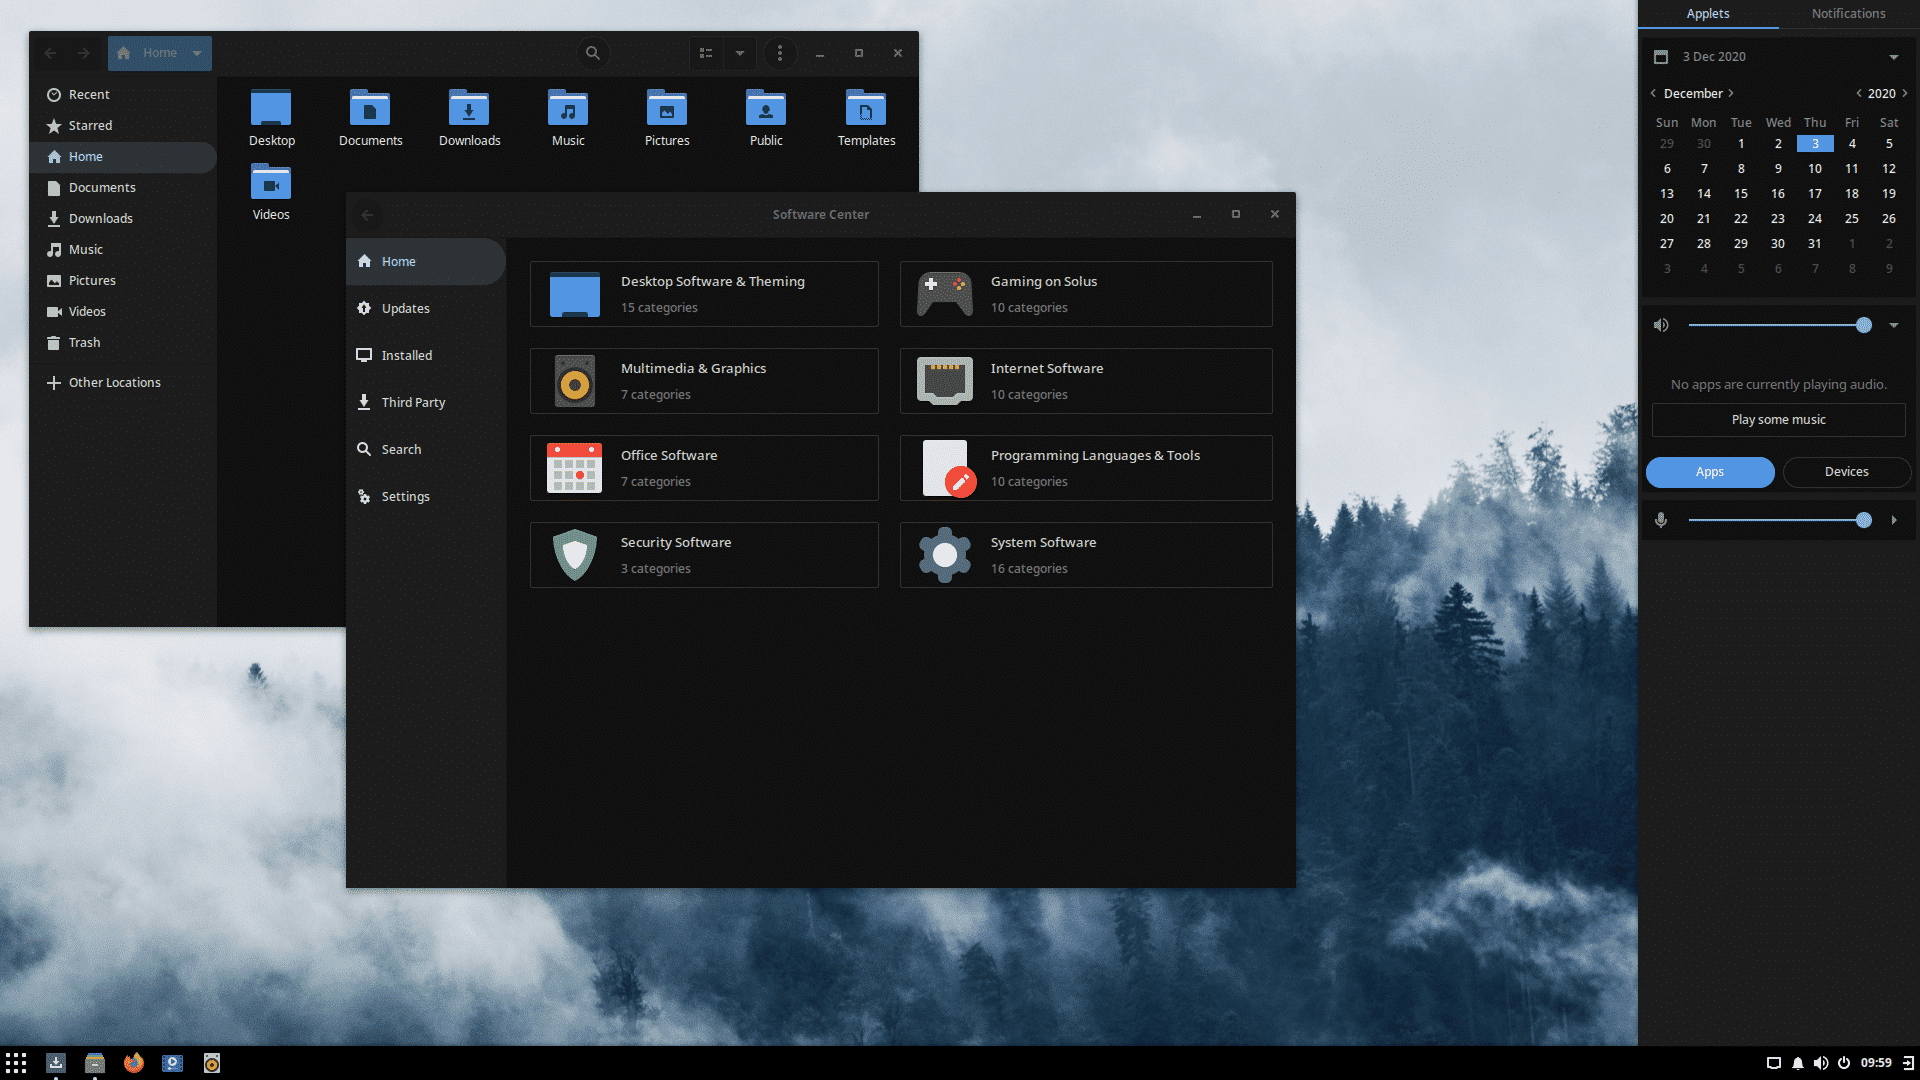Select December 25 in the calendar

[x=1852, y=218]
